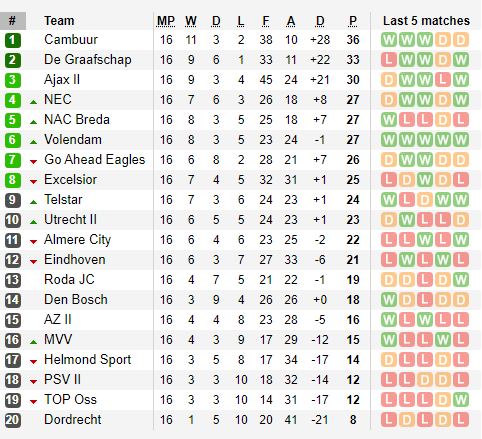Open the Helmond Sport team link

point(88,360)
